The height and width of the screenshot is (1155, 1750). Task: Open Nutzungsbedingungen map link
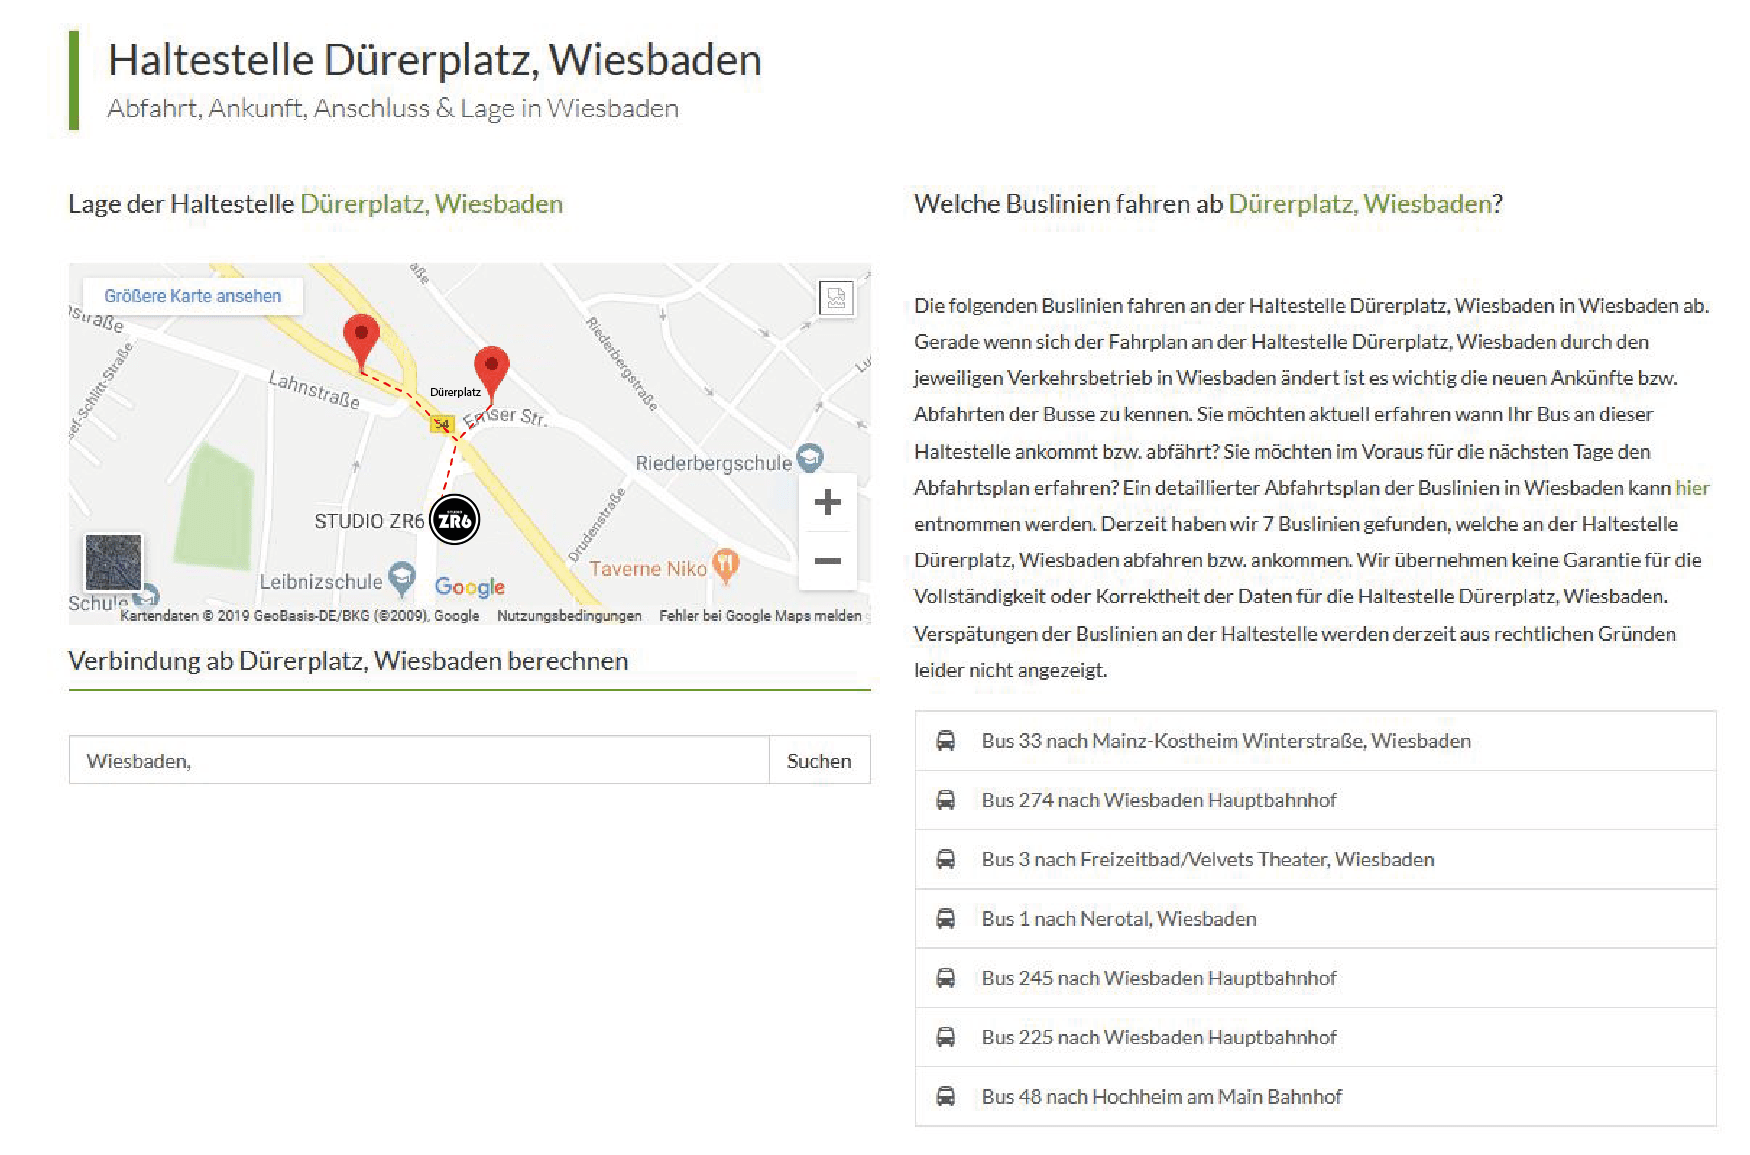(569, 616)
